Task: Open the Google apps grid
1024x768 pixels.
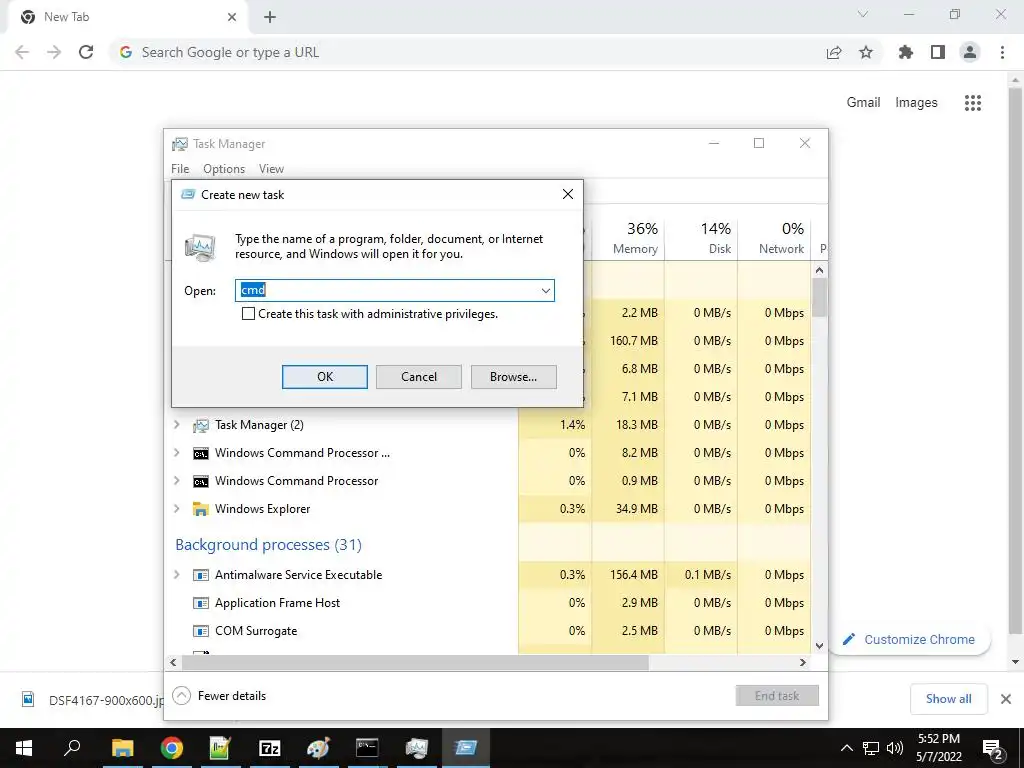Action: [x=972, y=103]
